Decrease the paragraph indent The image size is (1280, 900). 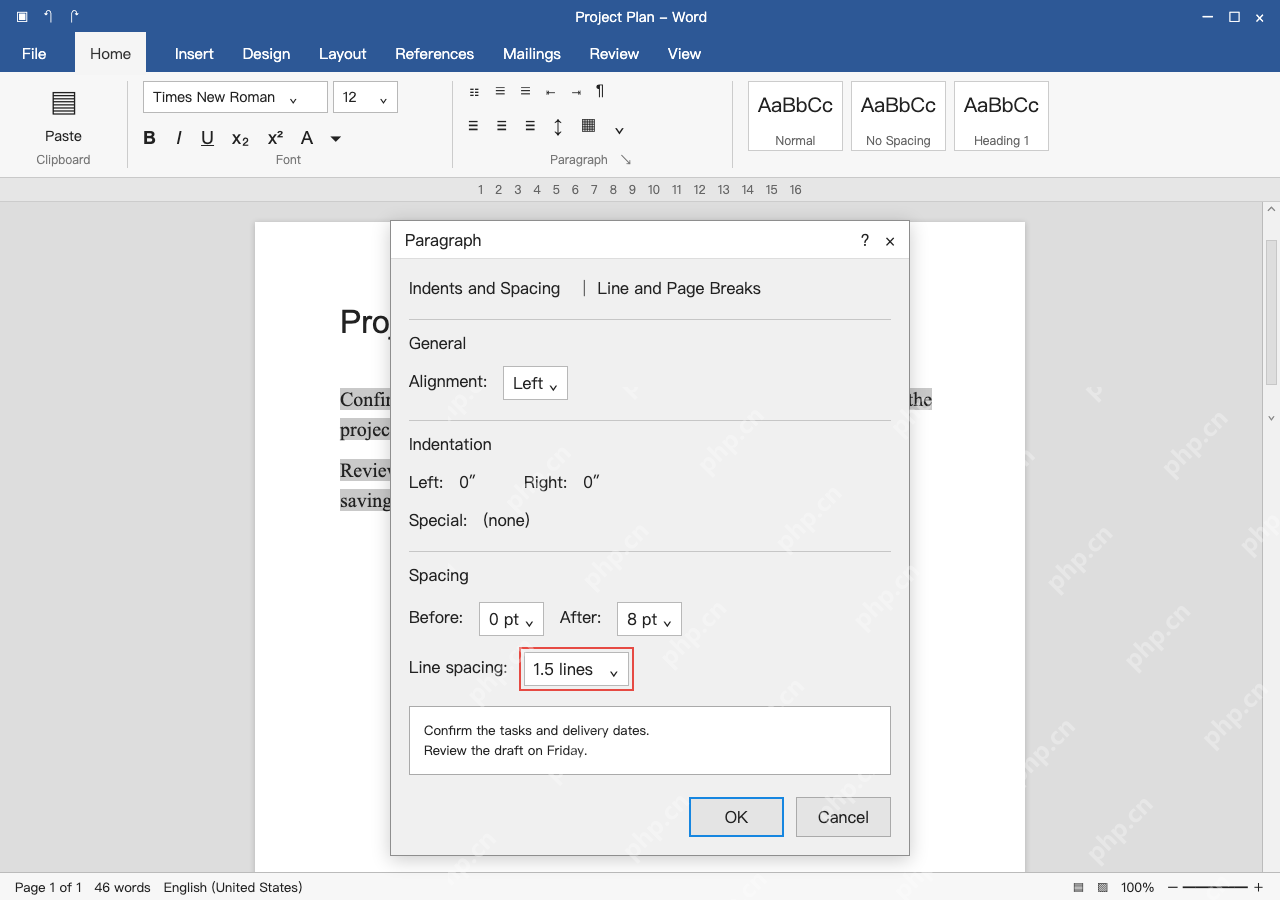[x=550, y=92]
